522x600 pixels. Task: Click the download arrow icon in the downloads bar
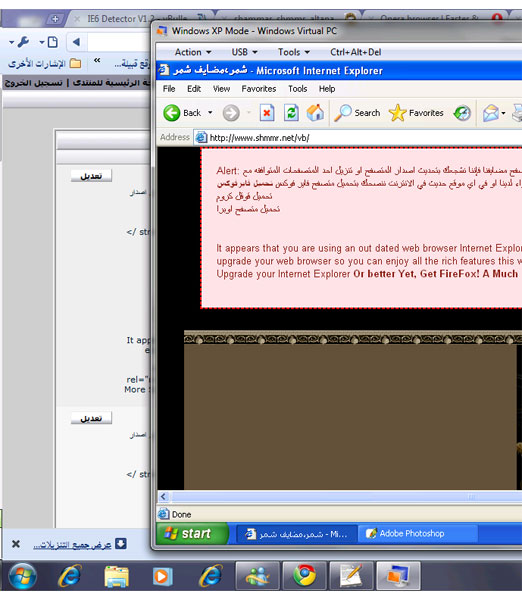121,544
